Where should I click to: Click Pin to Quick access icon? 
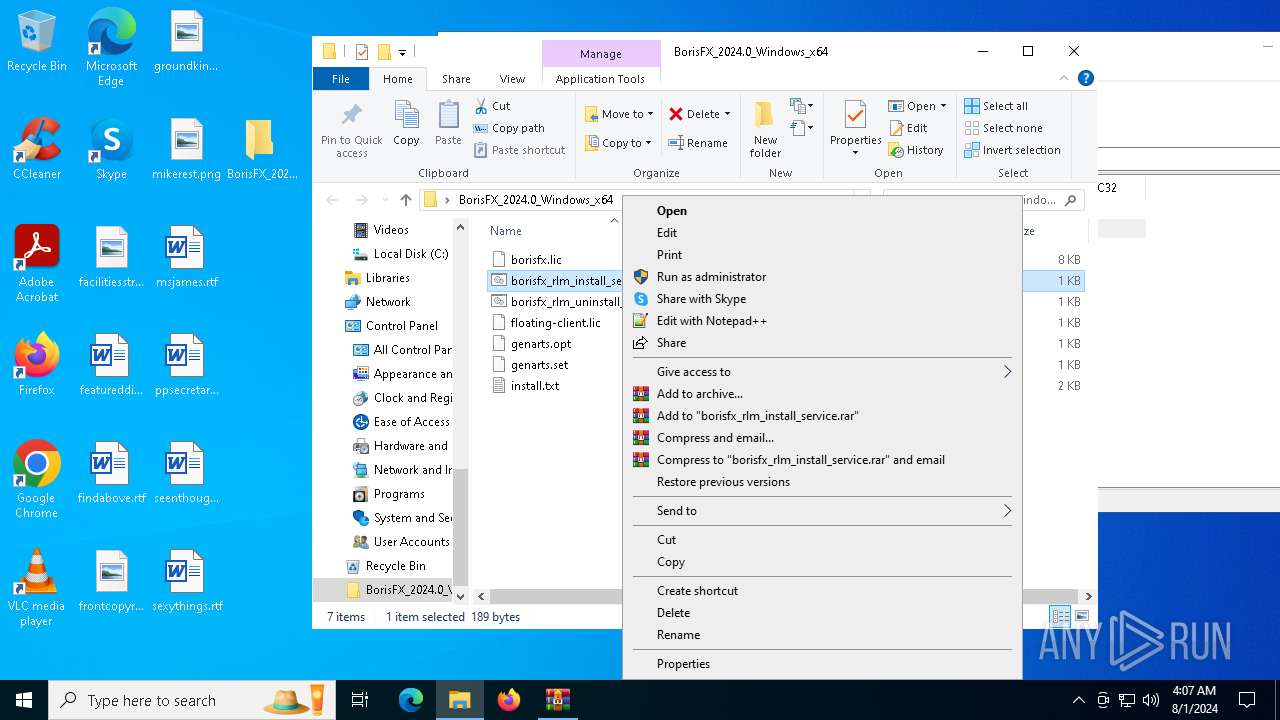[351, 114]
